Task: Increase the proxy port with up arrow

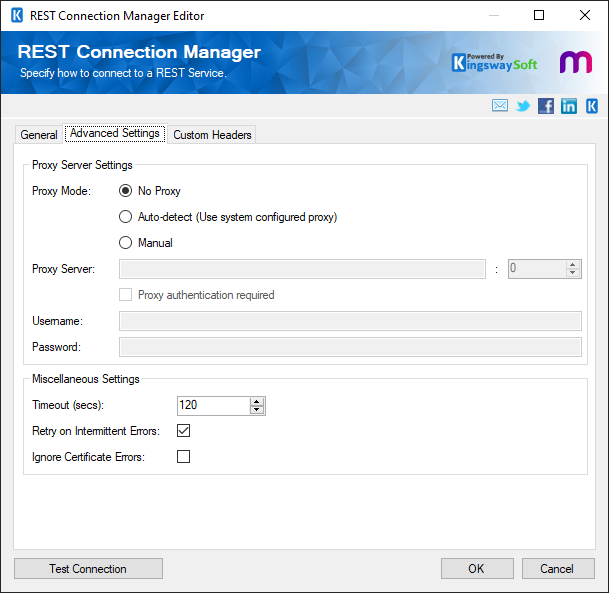Action: tap(572, 265)
